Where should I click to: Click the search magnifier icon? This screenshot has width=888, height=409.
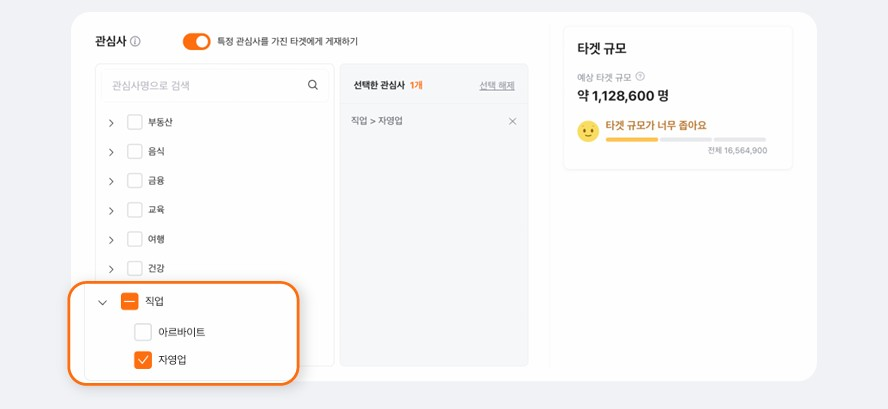pyautogui.click(x=313, y=85)
